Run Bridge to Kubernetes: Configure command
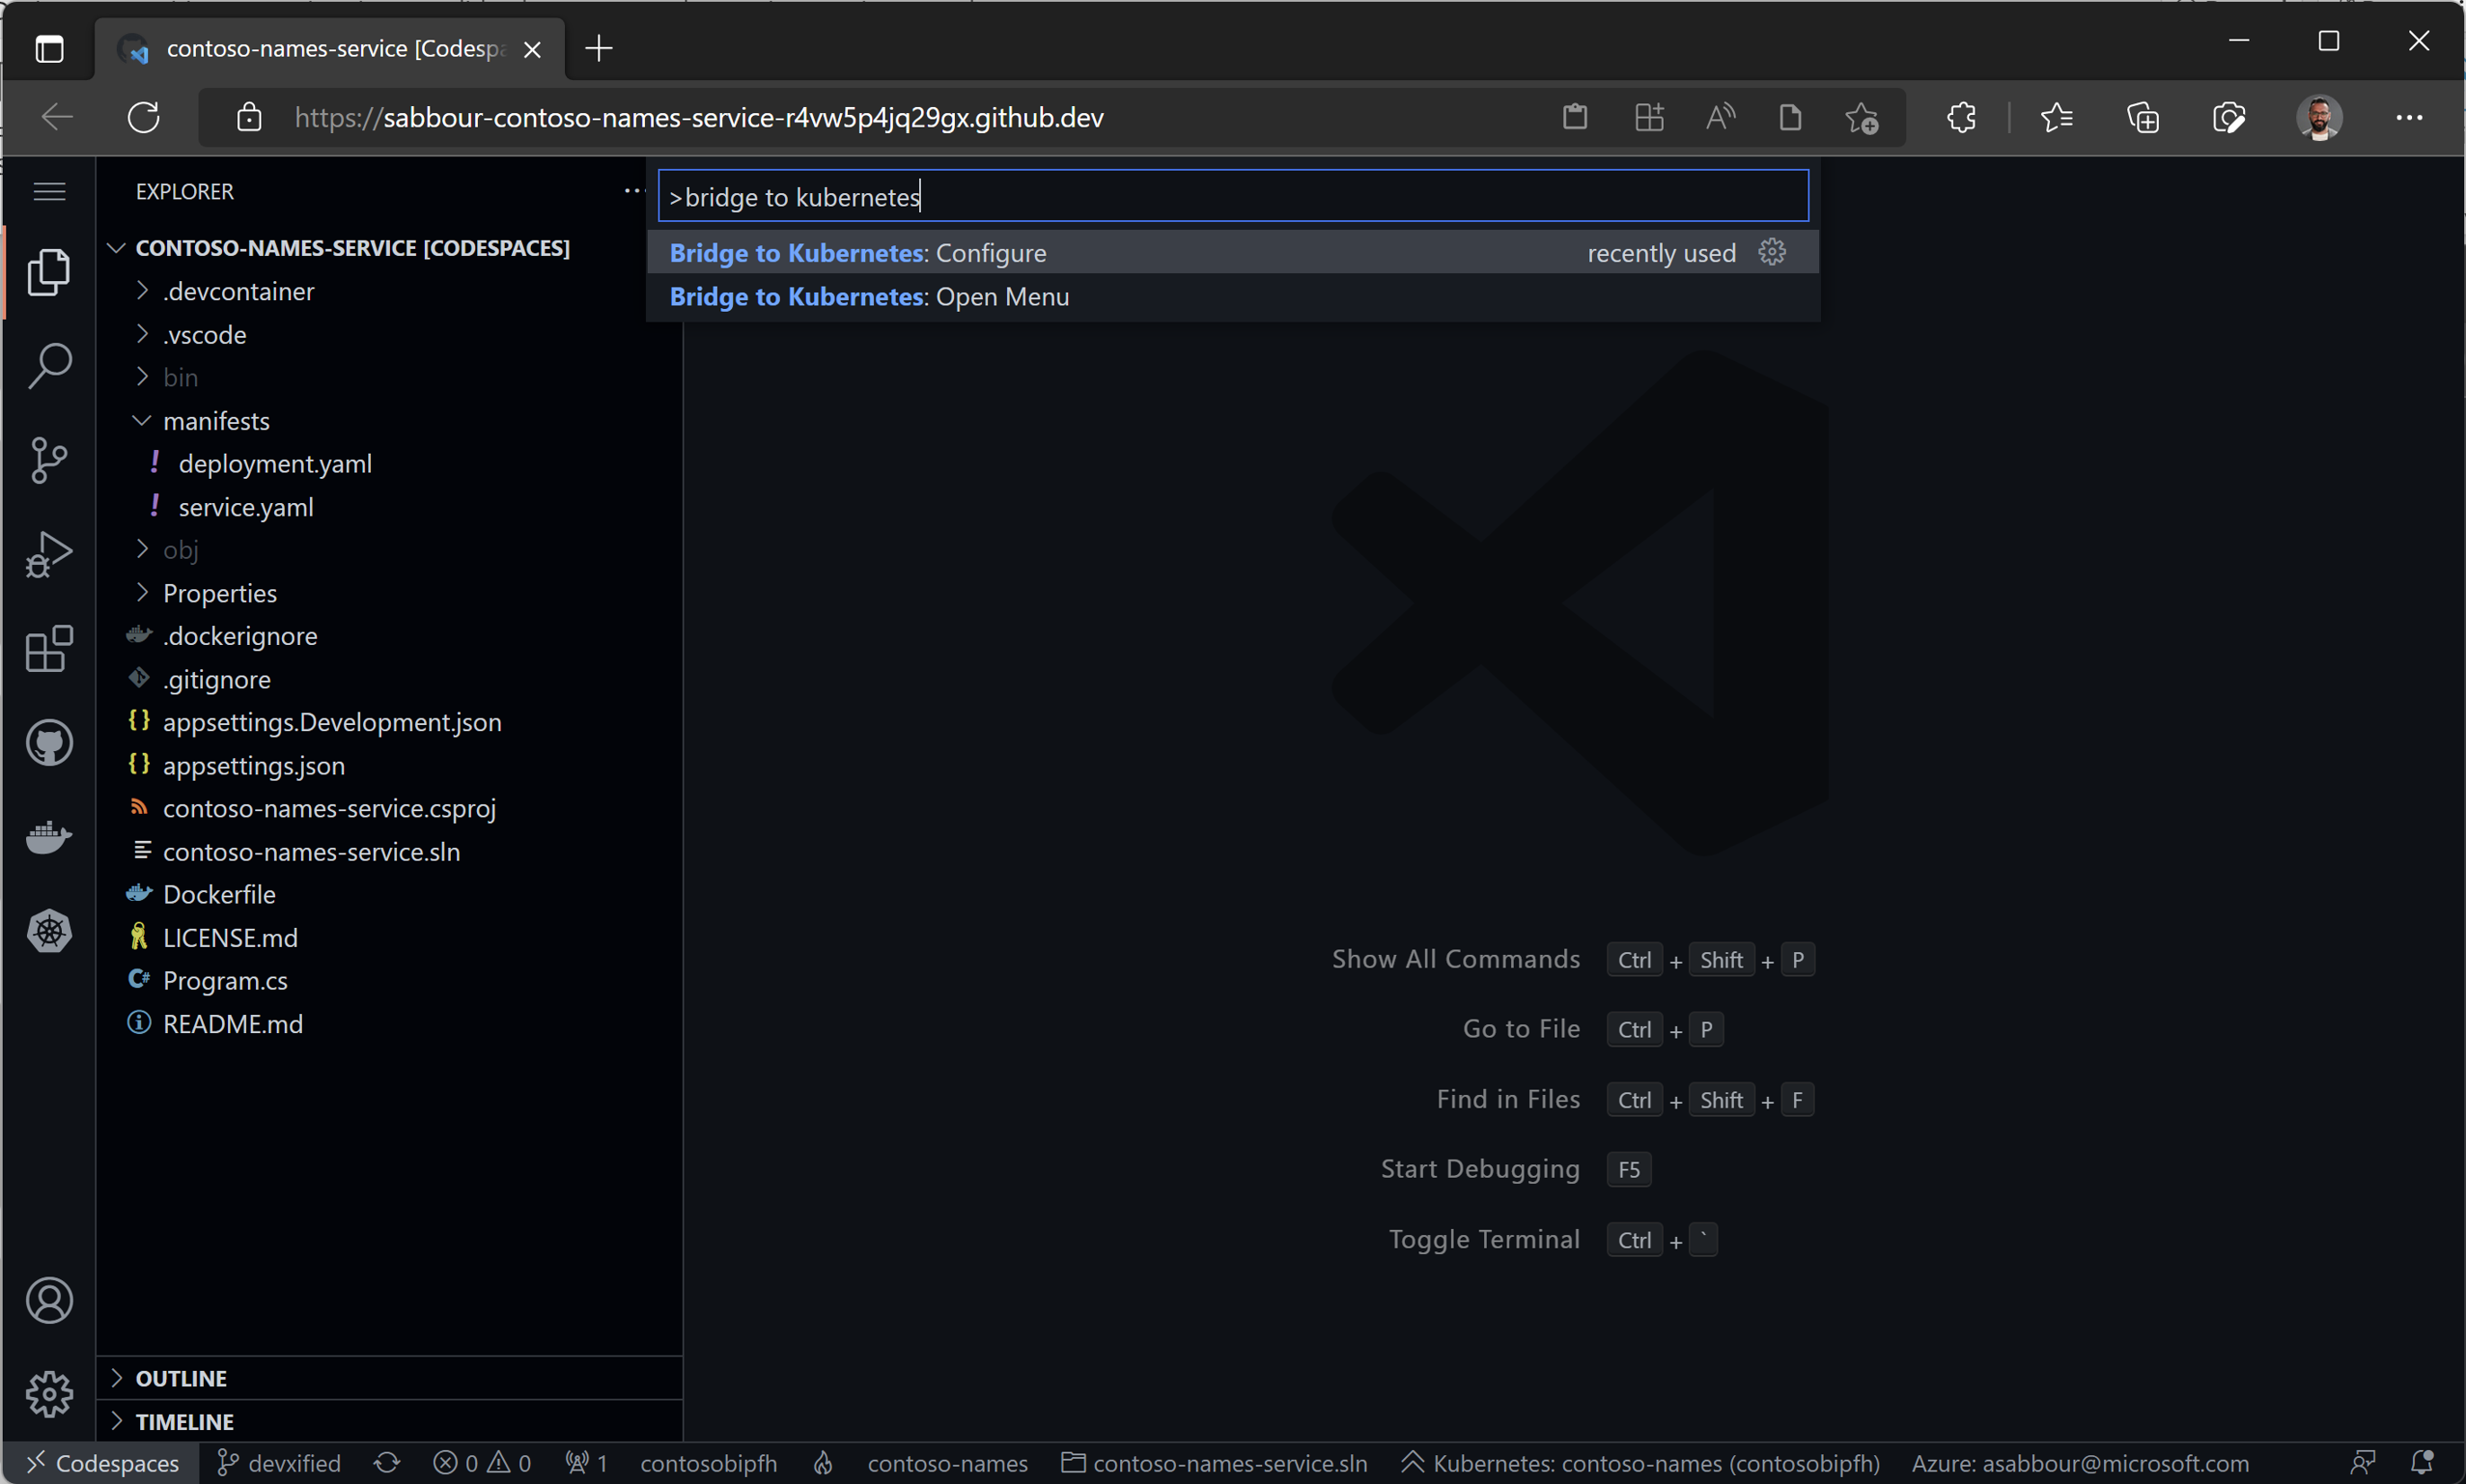This screenshot has width=2466, height=1484. (857, 253)
